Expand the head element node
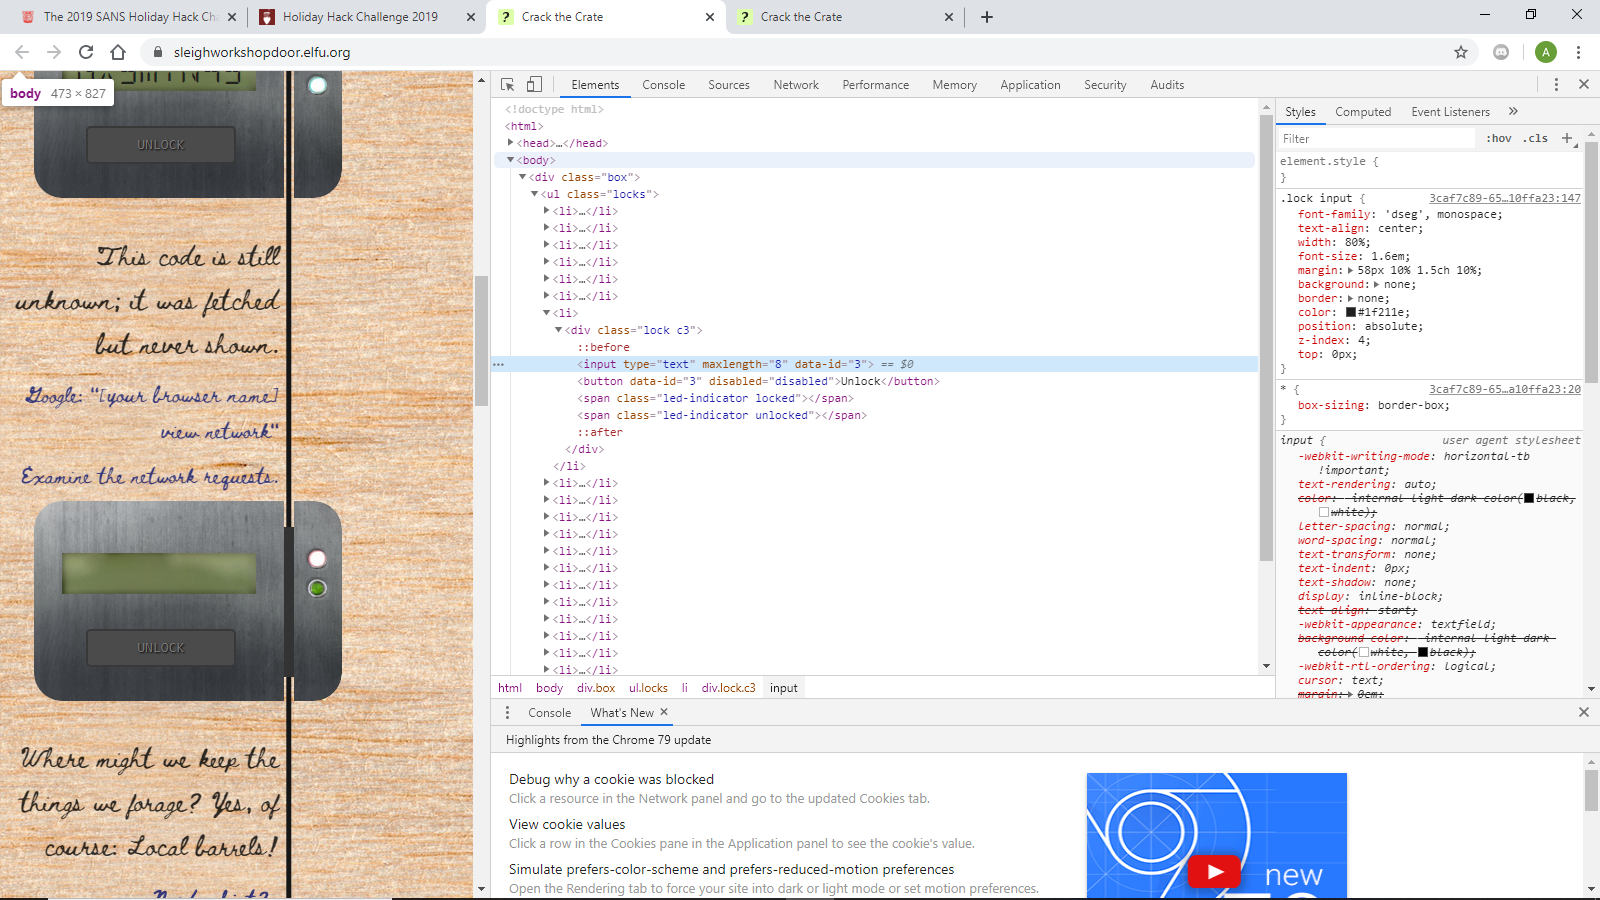 pos(511,143)
